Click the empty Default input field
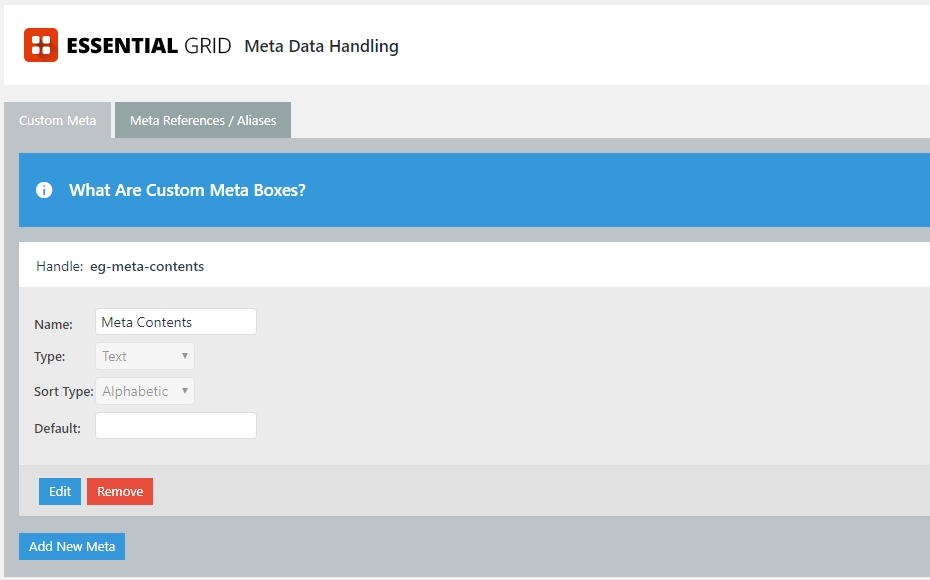 [x=176, y=426]
